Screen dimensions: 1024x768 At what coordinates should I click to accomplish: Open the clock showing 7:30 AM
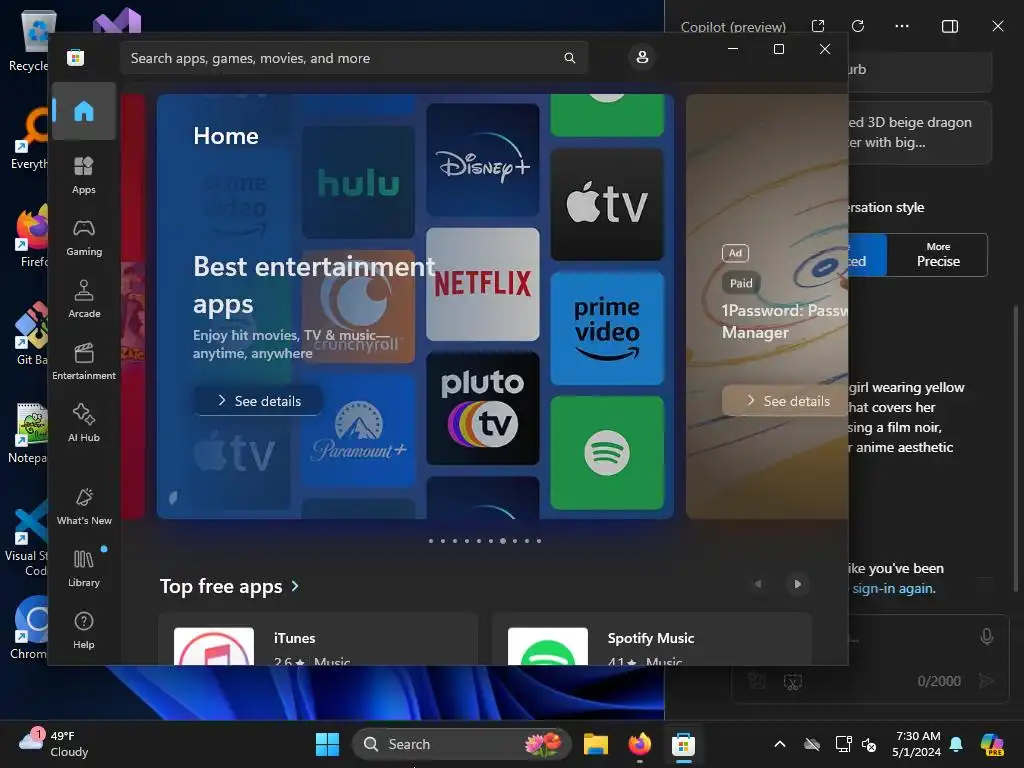coord(917,744)
